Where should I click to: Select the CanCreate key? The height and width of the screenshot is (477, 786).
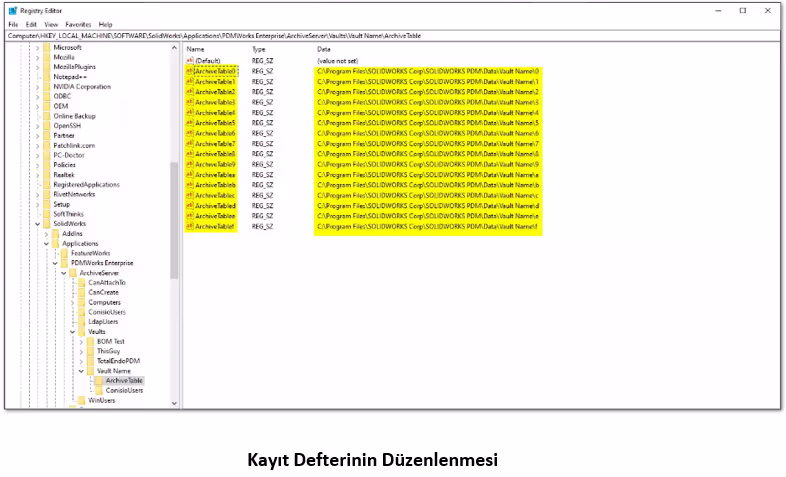(x=103, y=293)
